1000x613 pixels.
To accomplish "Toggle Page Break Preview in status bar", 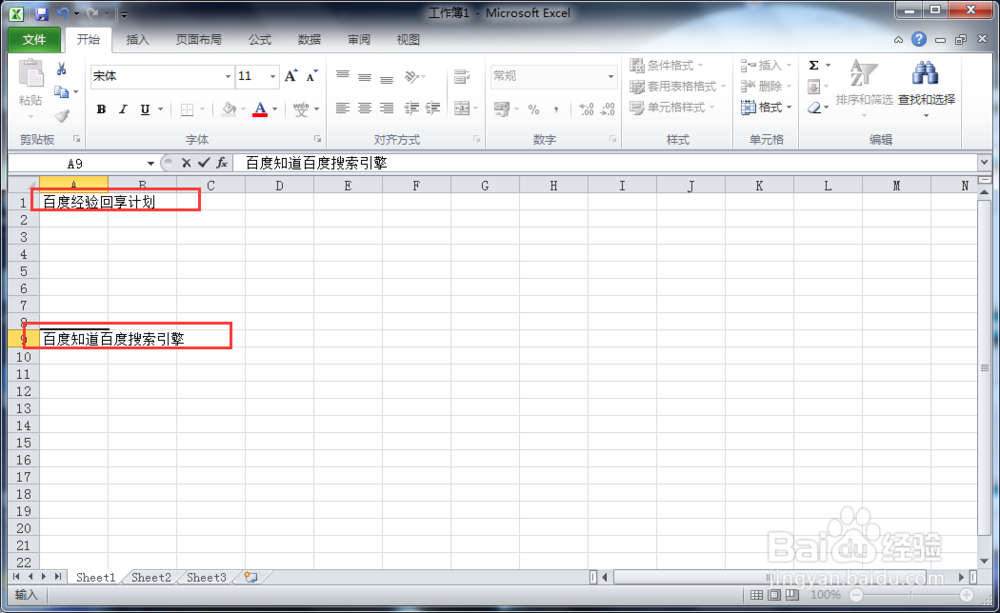I will pyautogui.click(x=792, y=595).
